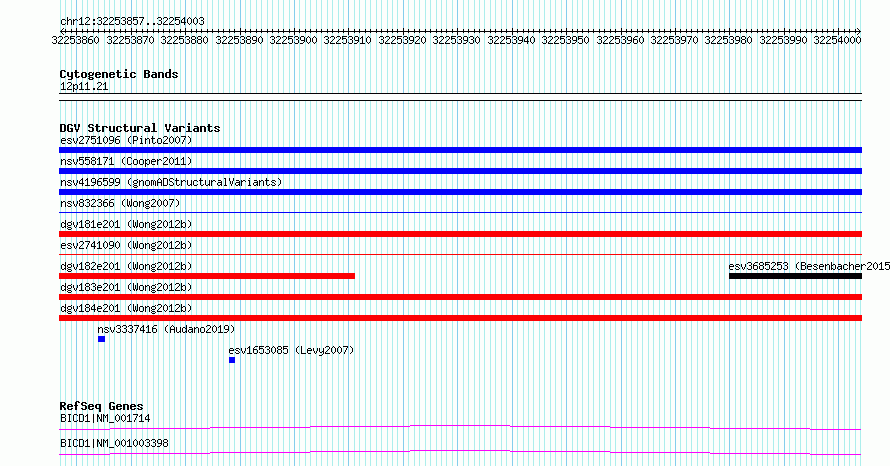Click ruler position 32253970
Screen dimensions: 890x466
click(x=674, y=40)
